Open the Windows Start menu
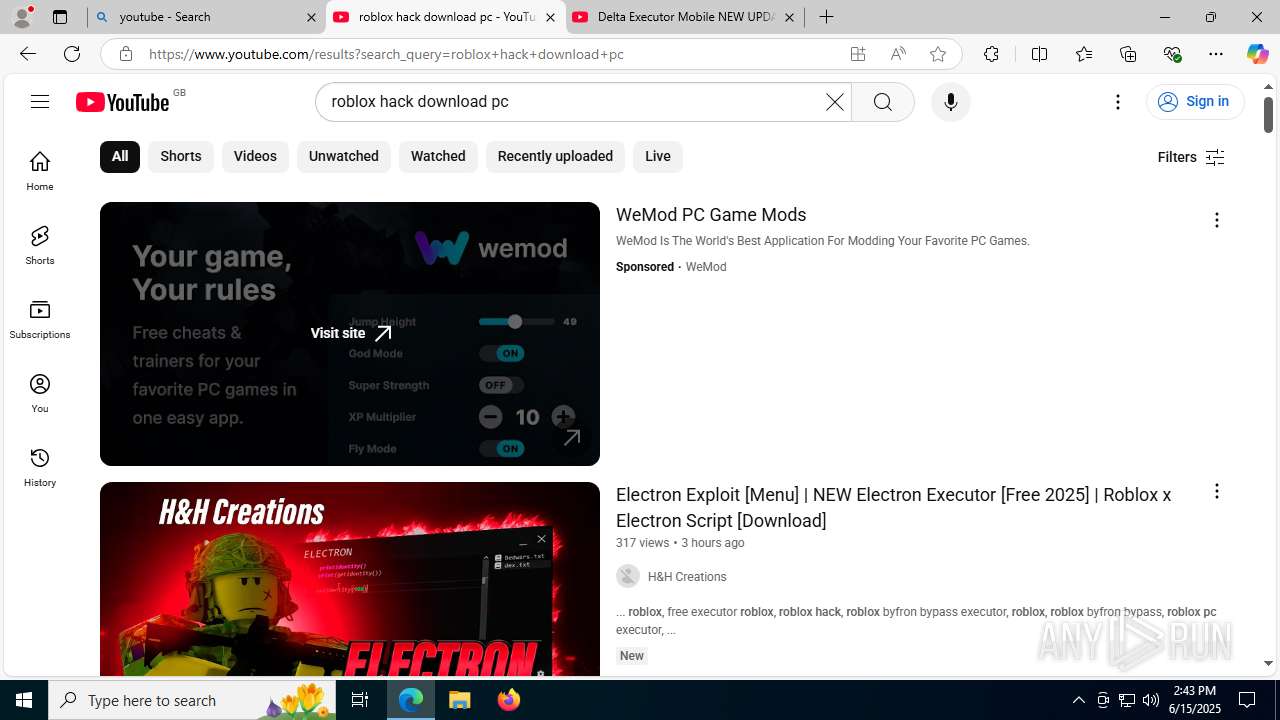Image resolution: width=1280 pixels, height=720 pixels. tap(24, 700)
